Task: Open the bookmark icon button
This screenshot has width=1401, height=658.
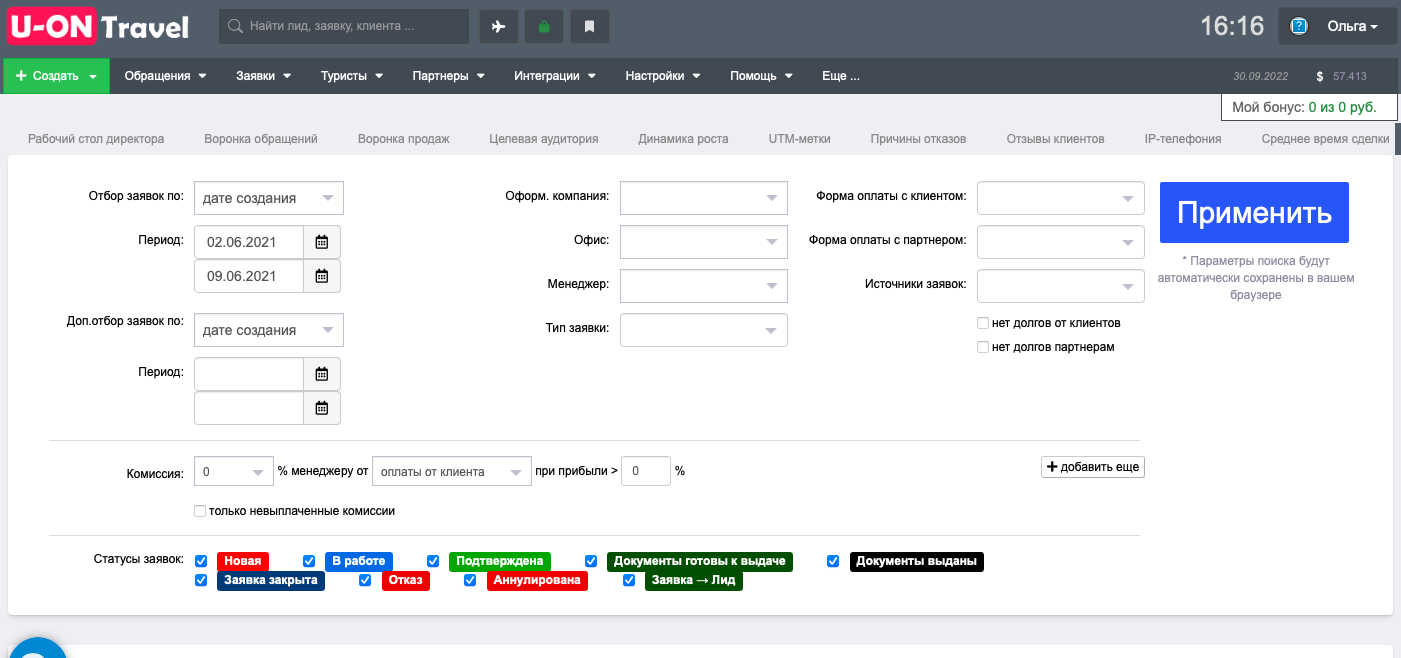Action: click(x=590, y=27)
